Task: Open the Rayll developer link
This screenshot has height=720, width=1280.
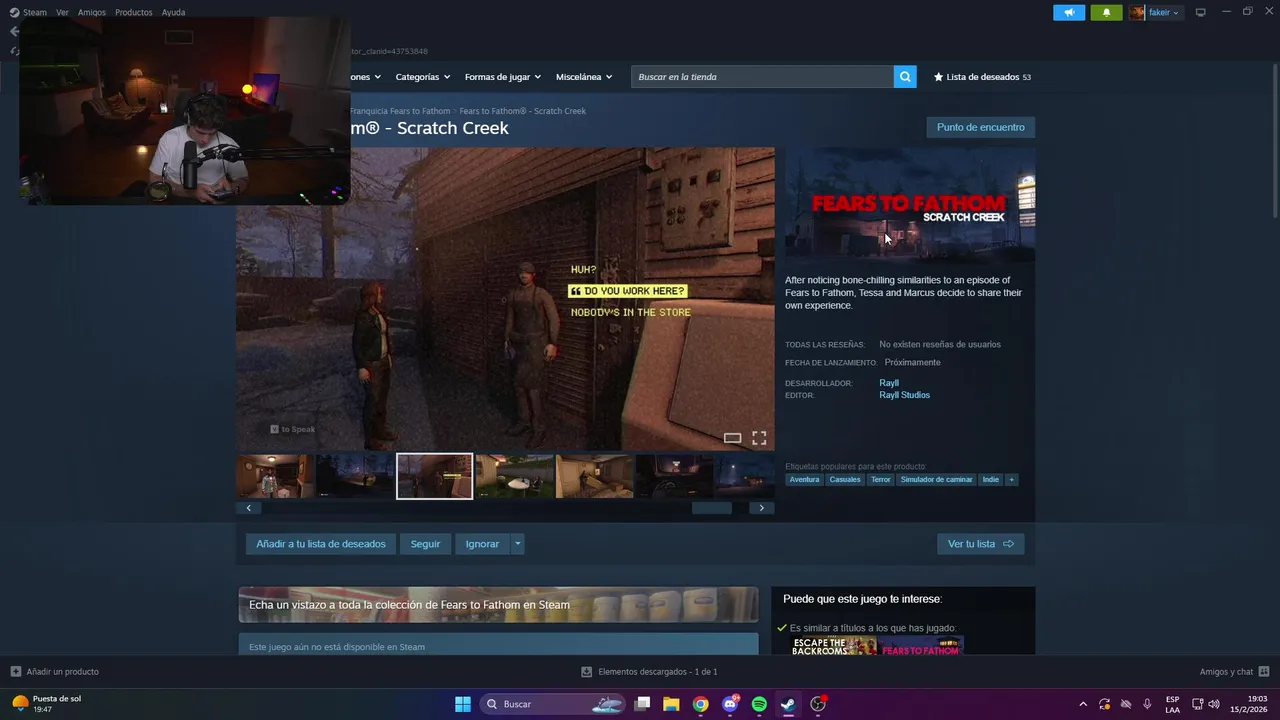Action: (889, 383)
